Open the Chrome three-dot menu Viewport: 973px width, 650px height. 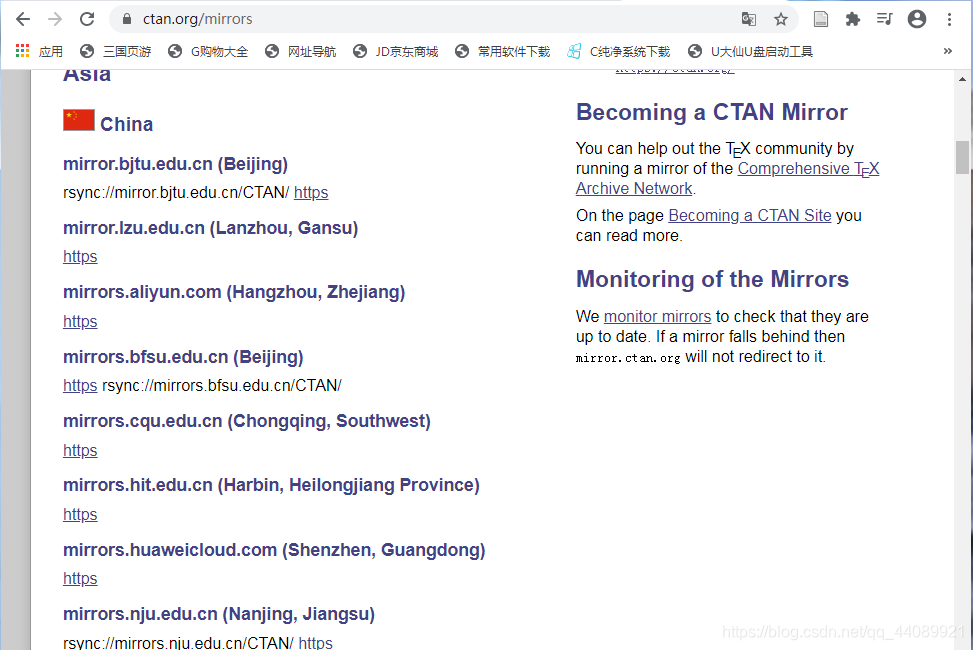(949, 19)
